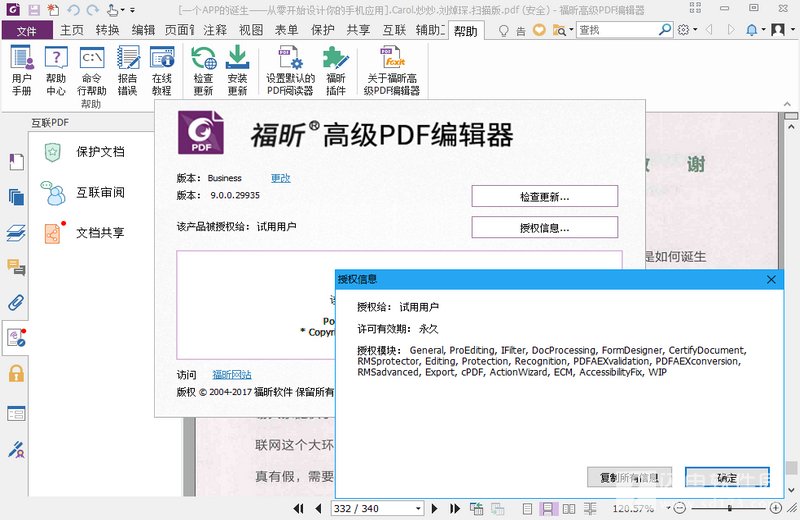The width and height of the screenshot is (800, 520).
Task: Switch to the Share (共享) tab
Action: [358, 30]
